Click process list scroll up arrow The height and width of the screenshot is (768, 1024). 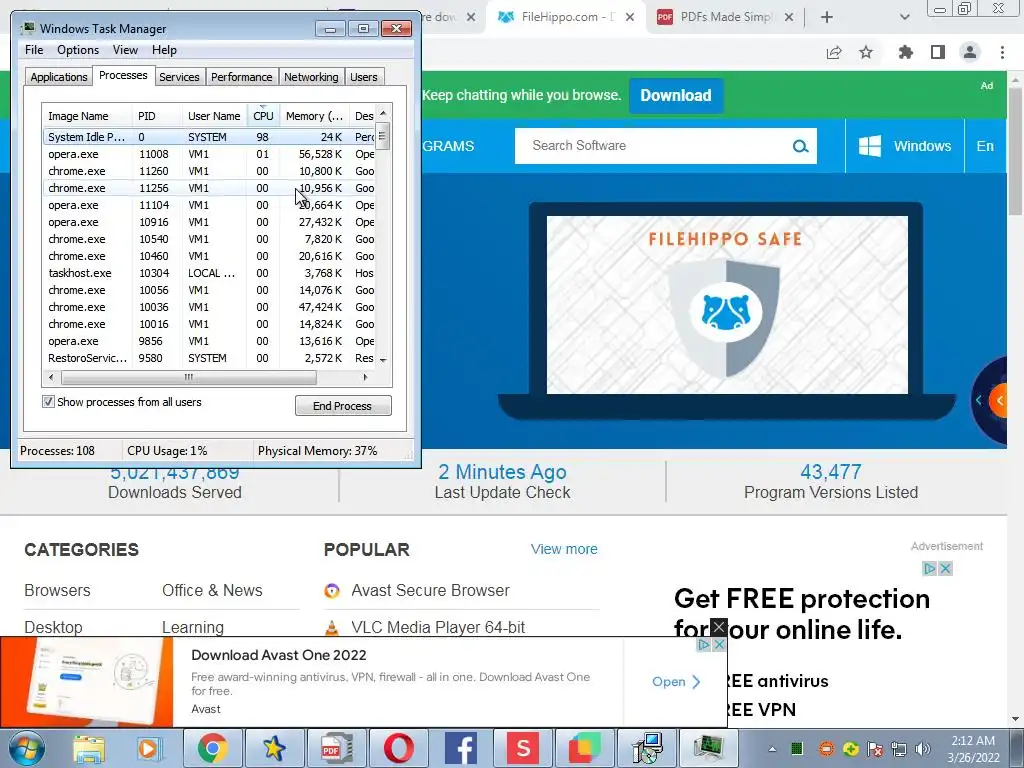(x=383, y=113)
